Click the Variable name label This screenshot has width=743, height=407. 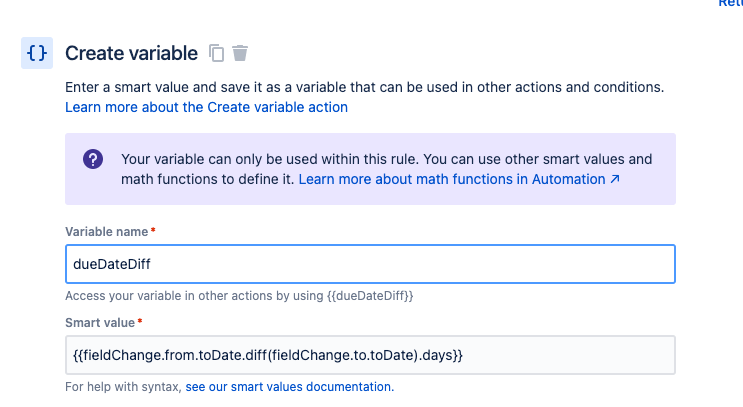(x=107, y=232)
